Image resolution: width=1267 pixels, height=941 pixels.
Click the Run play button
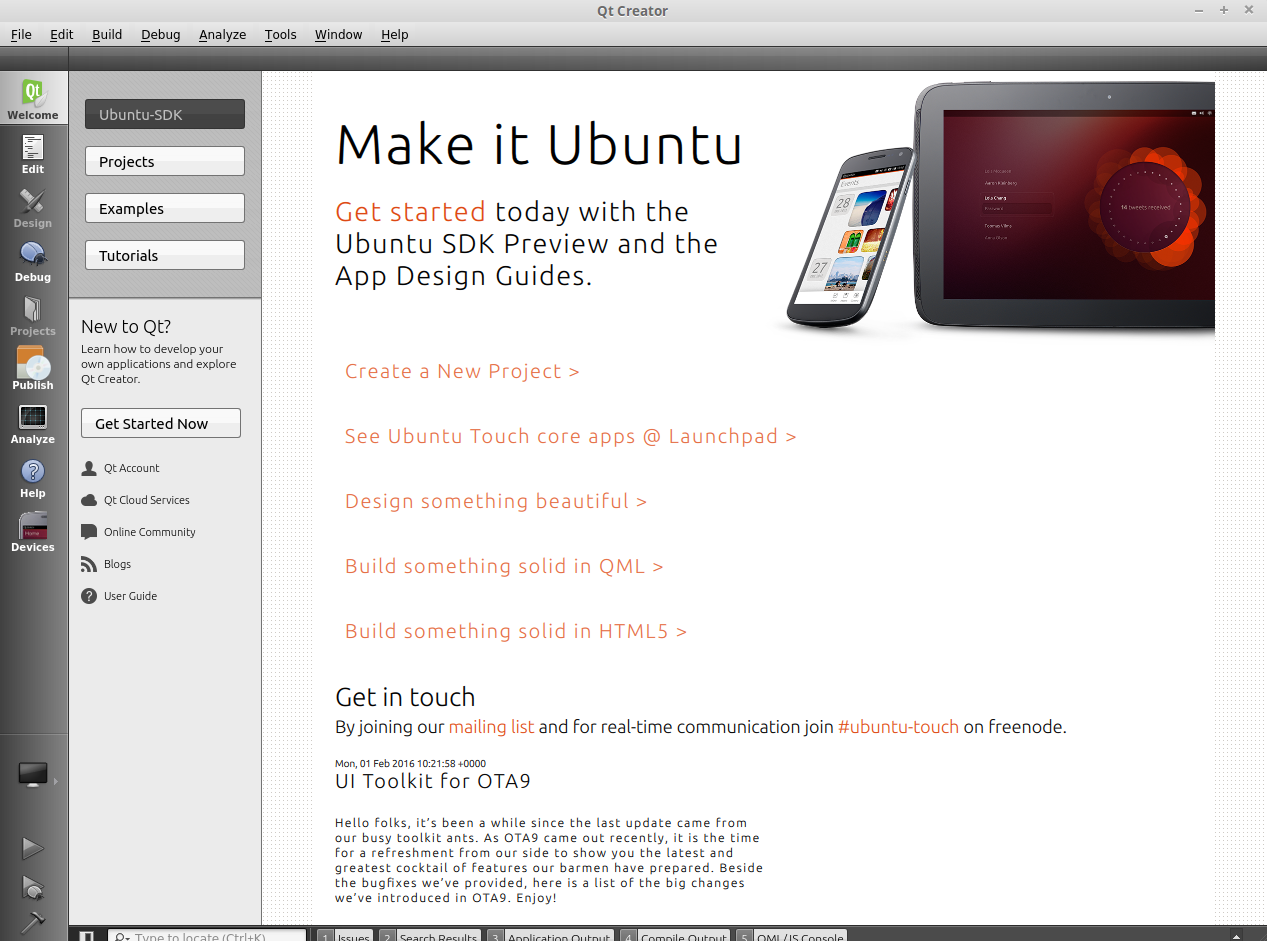[33, 848]
